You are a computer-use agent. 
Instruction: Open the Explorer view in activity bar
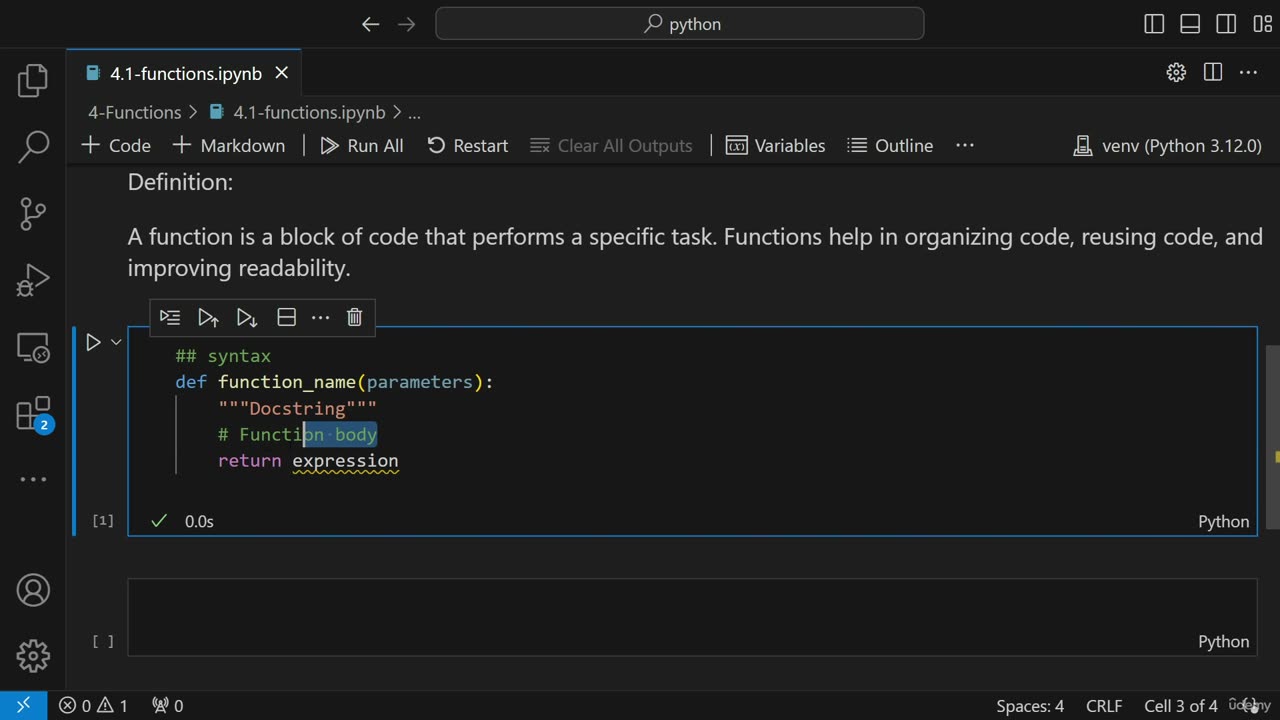click(x=33, y=81)
